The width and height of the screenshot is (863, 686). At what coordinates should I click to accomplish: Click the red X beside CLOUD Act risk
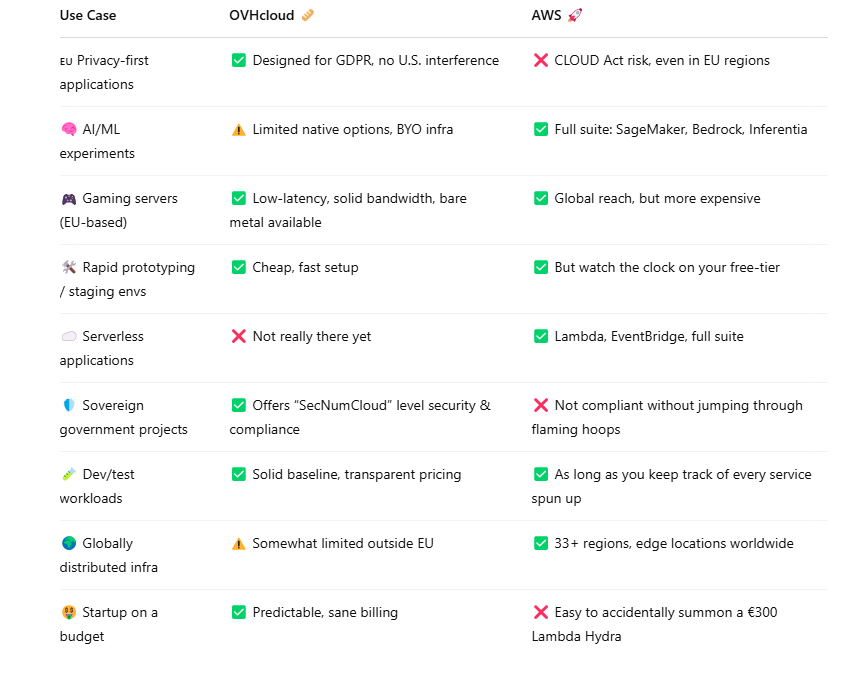[x=541, y=60]
